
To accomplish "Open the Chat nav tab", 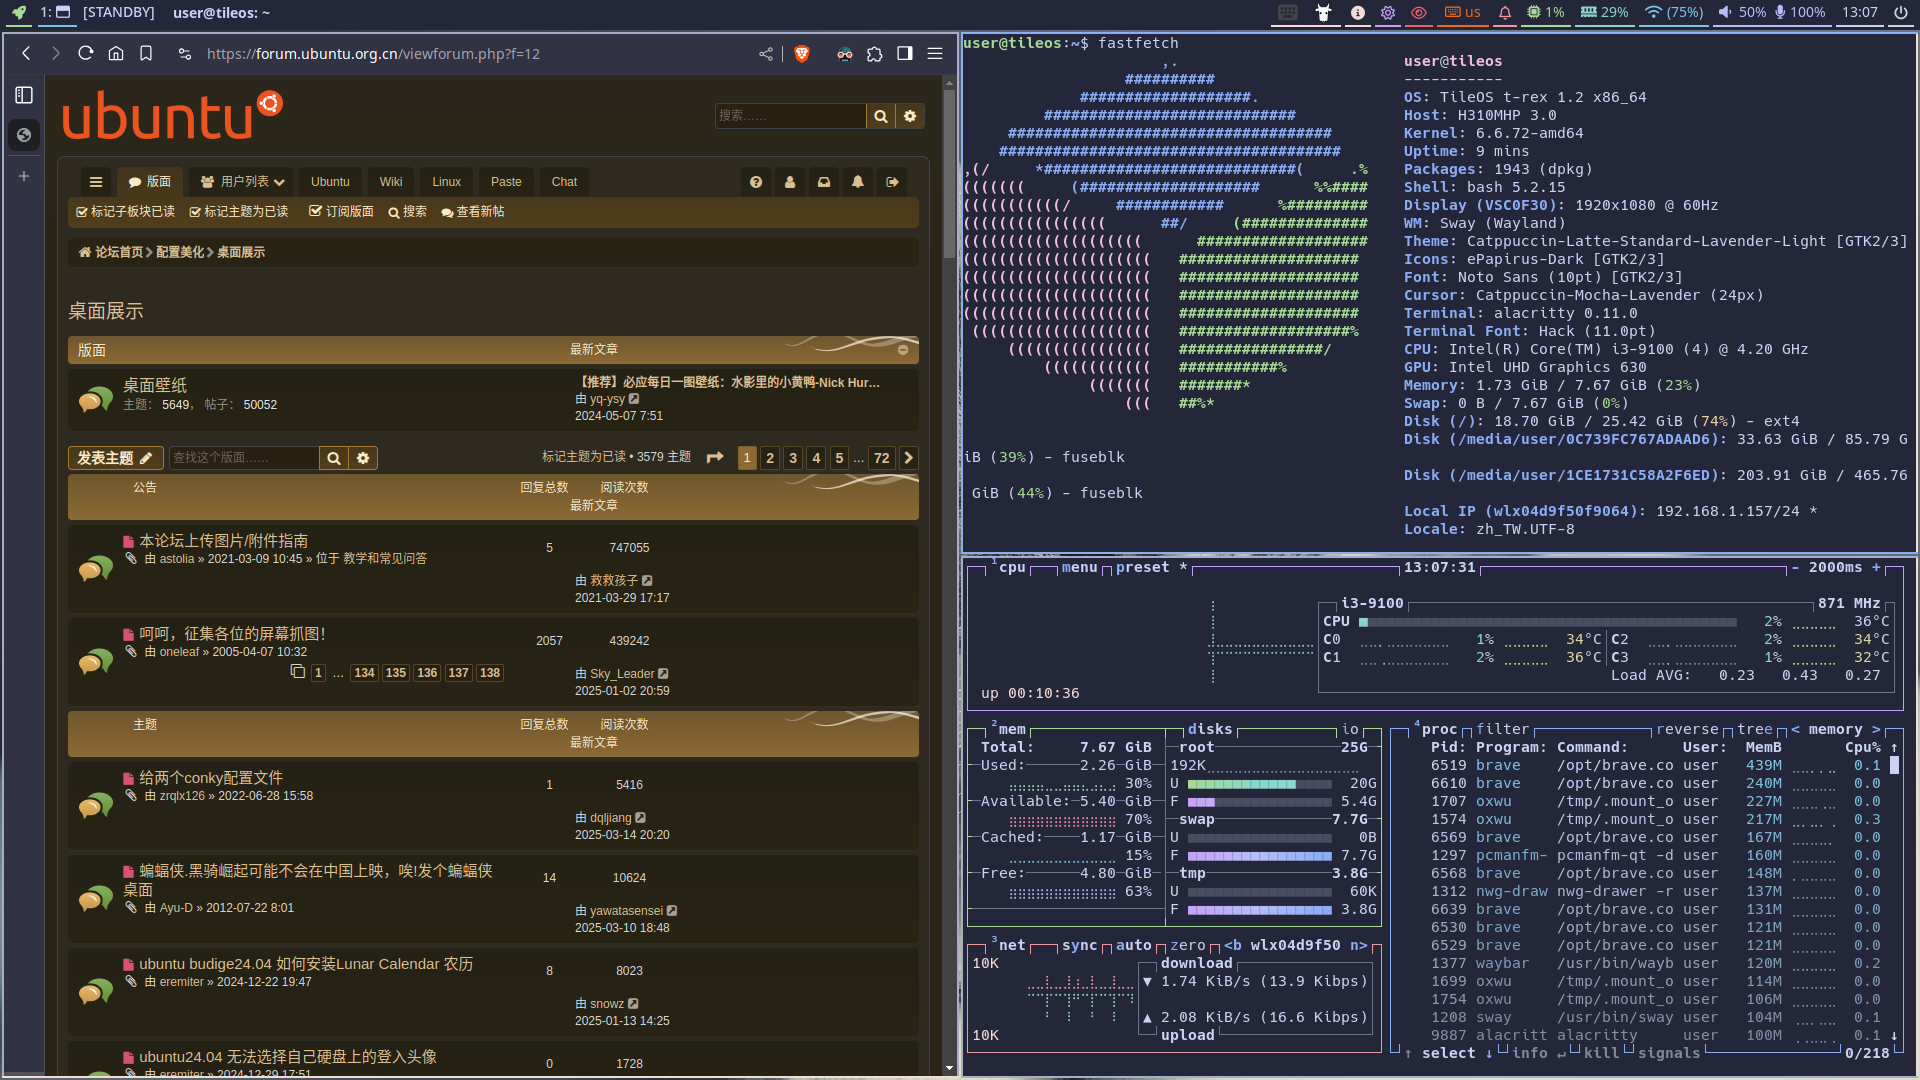I will [564, 182].
